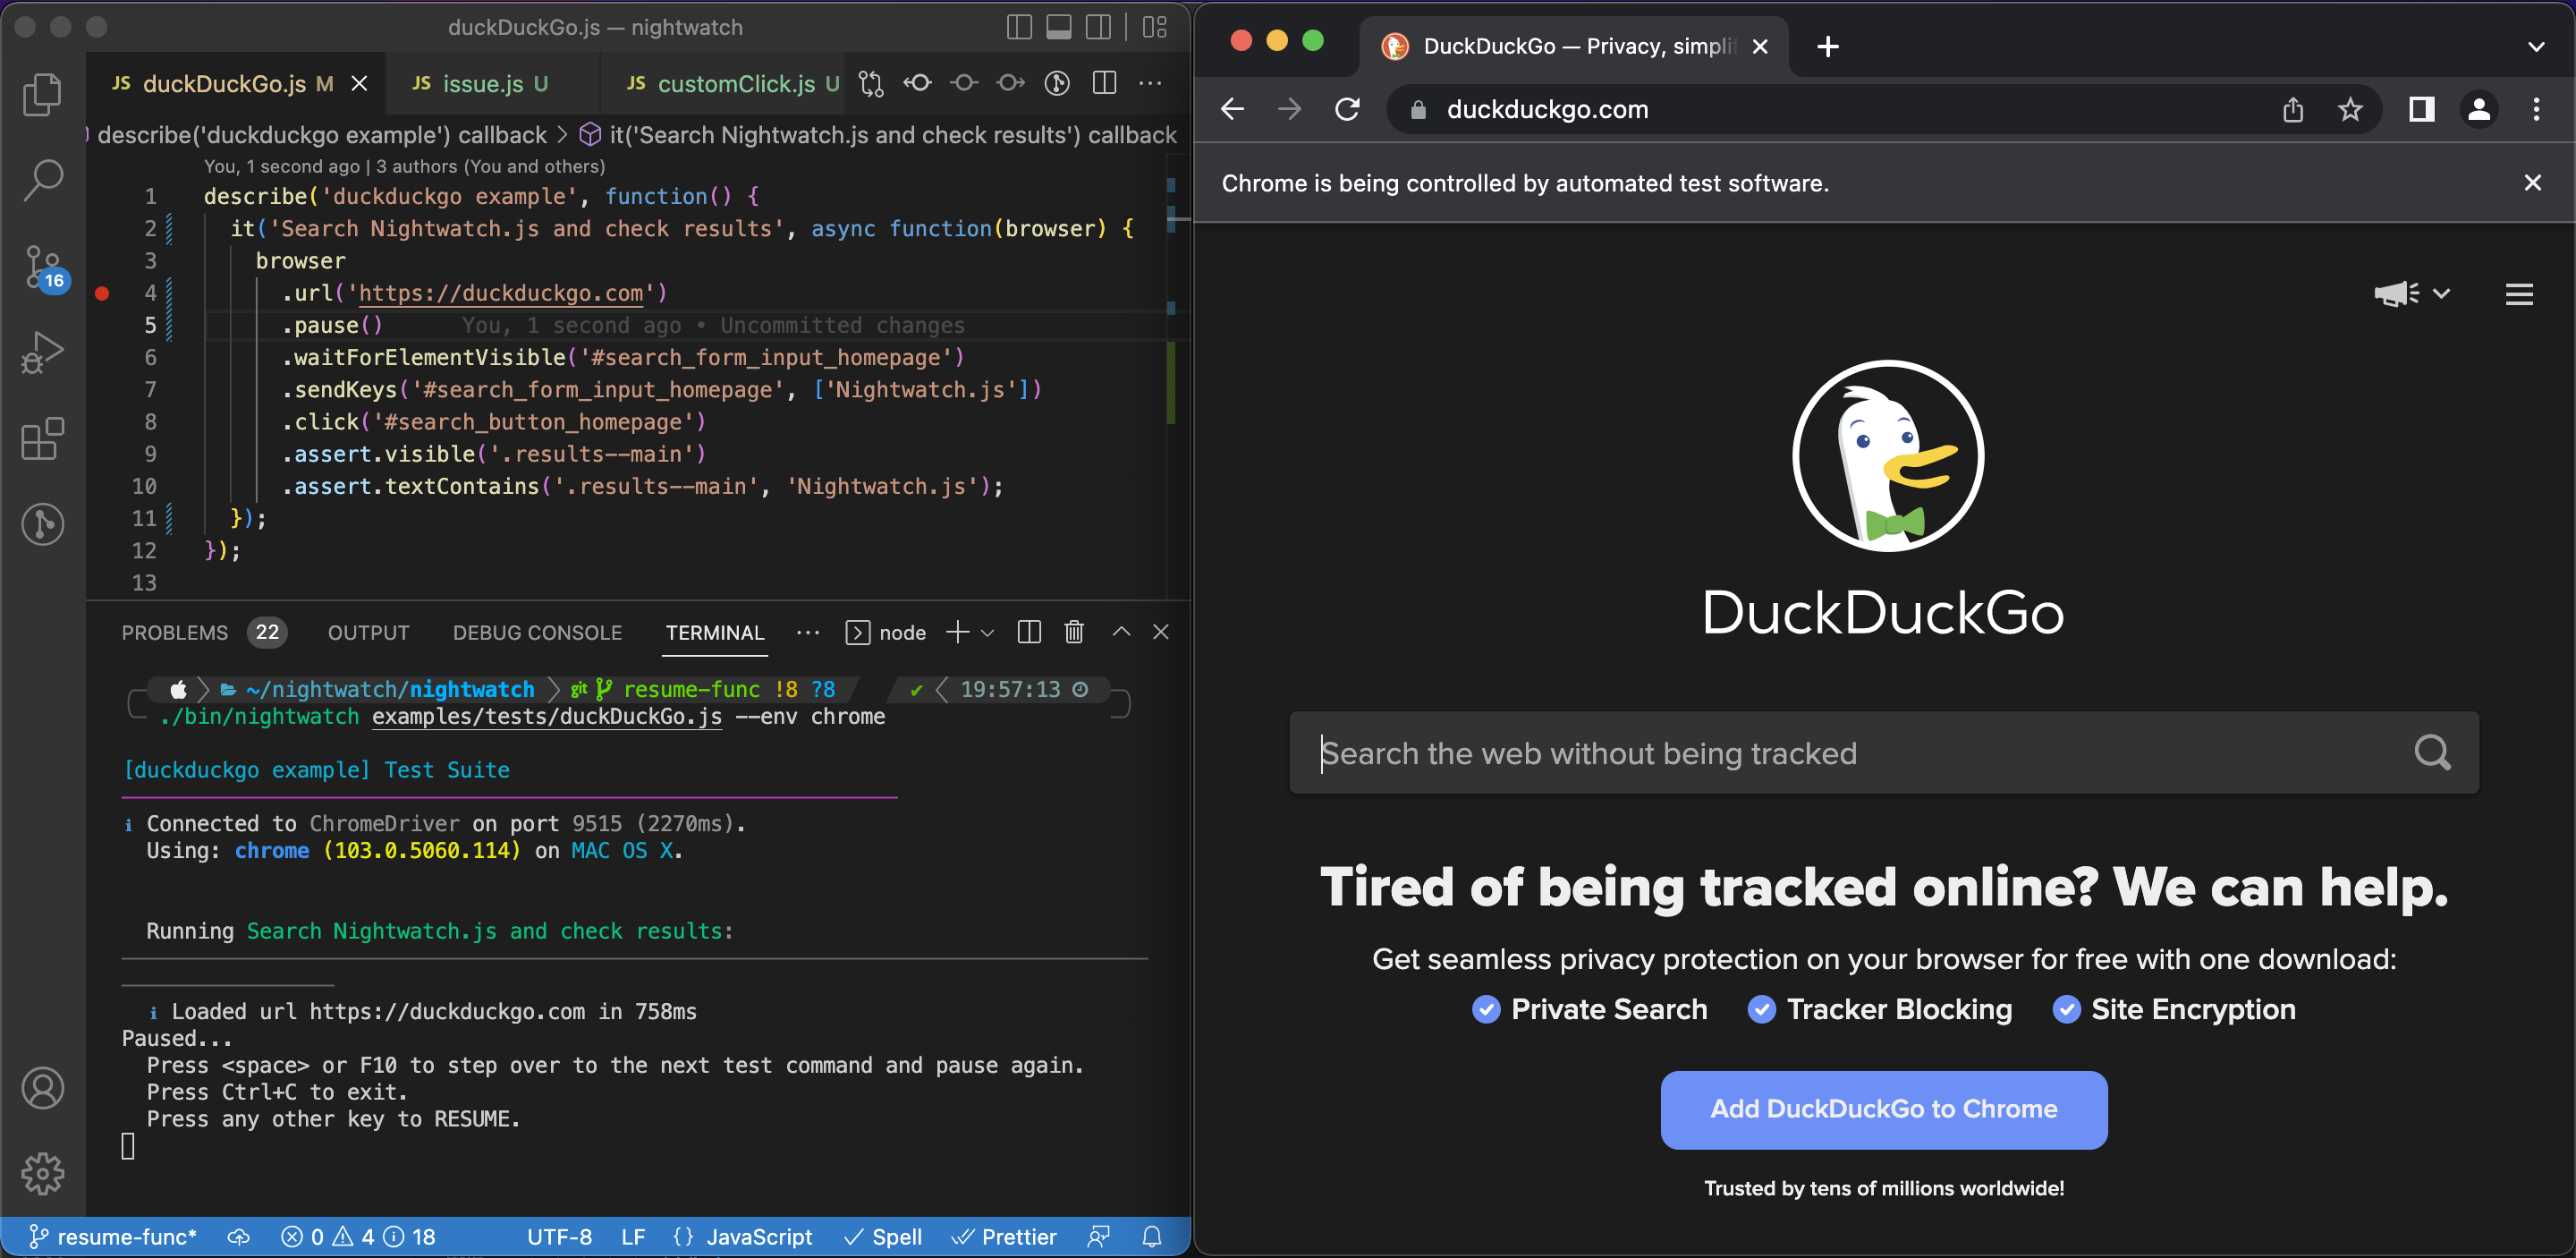Toggle the breakpoint on line 4

(x=102, y=293)
